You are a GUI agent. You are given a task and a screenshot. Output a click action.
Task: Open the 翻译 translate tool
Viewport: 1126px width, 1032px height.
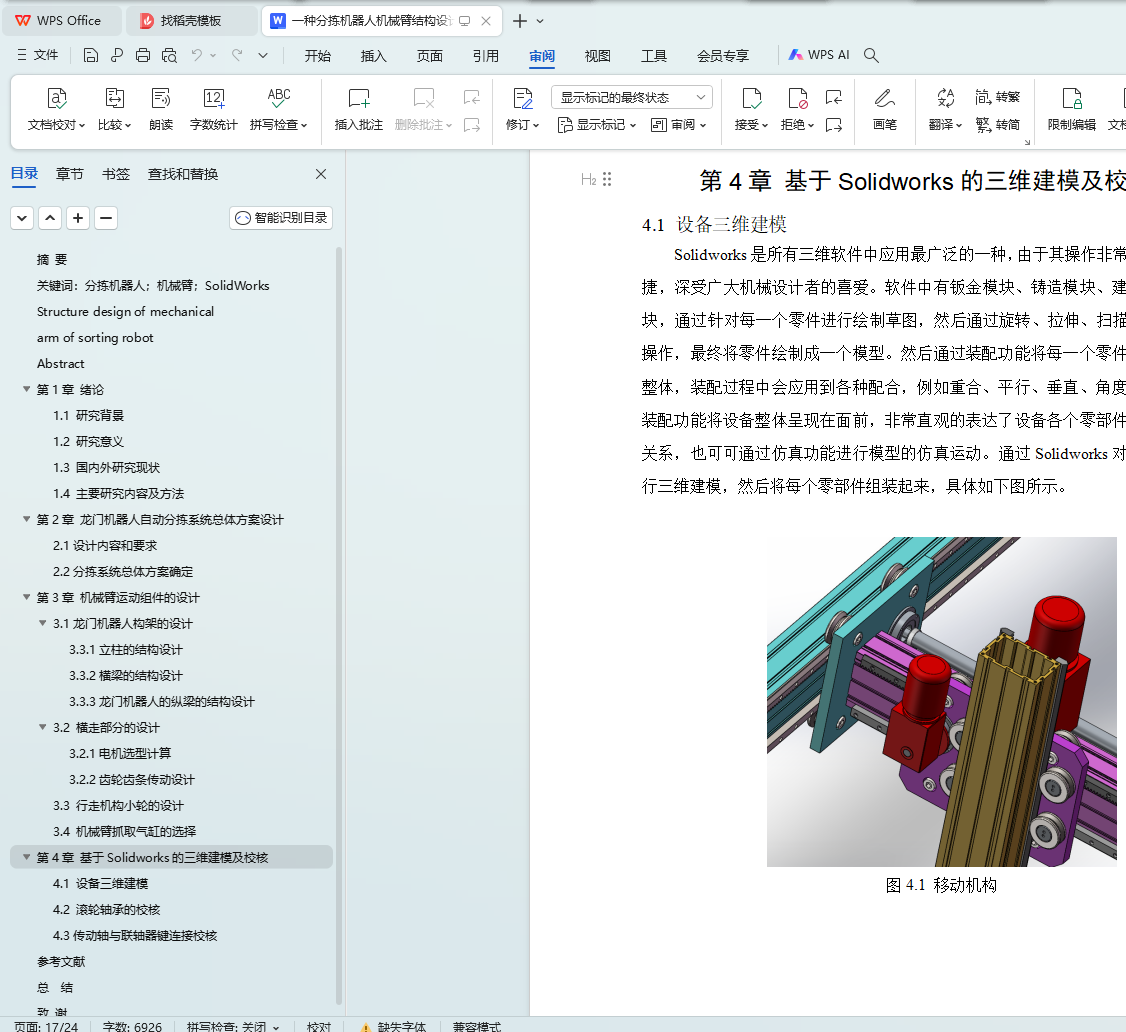click(x=945, y=109)
